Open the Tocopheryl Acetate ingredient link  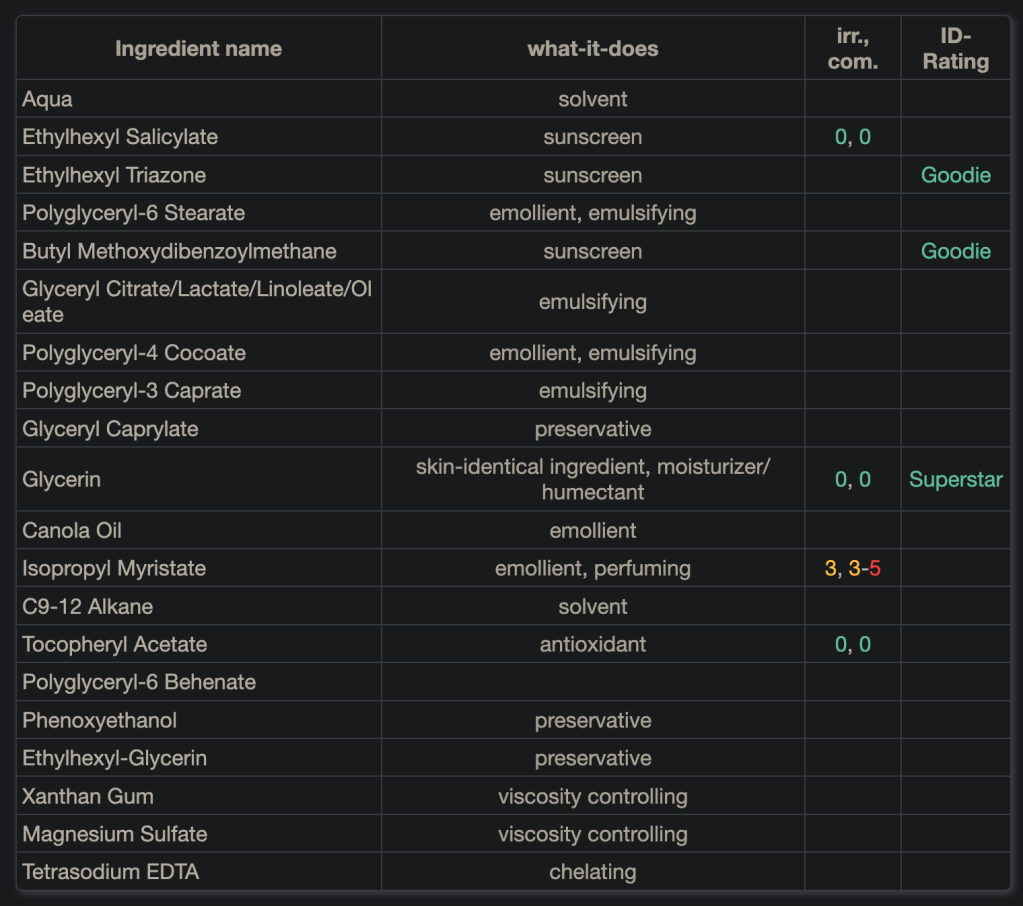(x=114, y=644)
